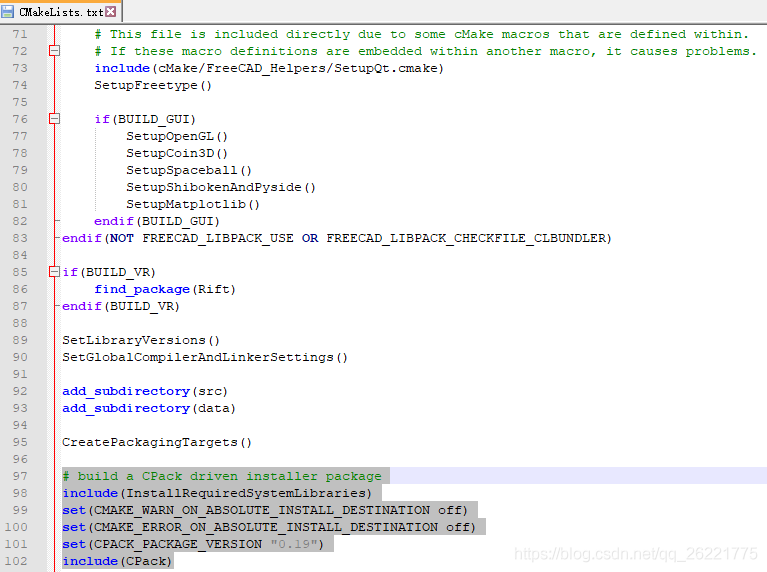767x572 pixels.
Task: Collapse the if(BUILD_GUI) fold at line 76
Action: pos(55,118)
